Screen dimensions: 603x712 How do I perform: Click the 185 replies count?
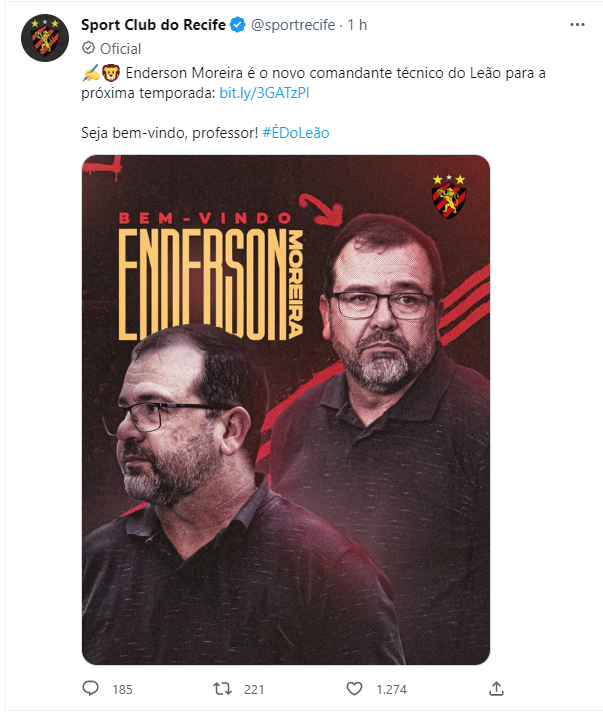pyautogui.click(x=122, y=689)
